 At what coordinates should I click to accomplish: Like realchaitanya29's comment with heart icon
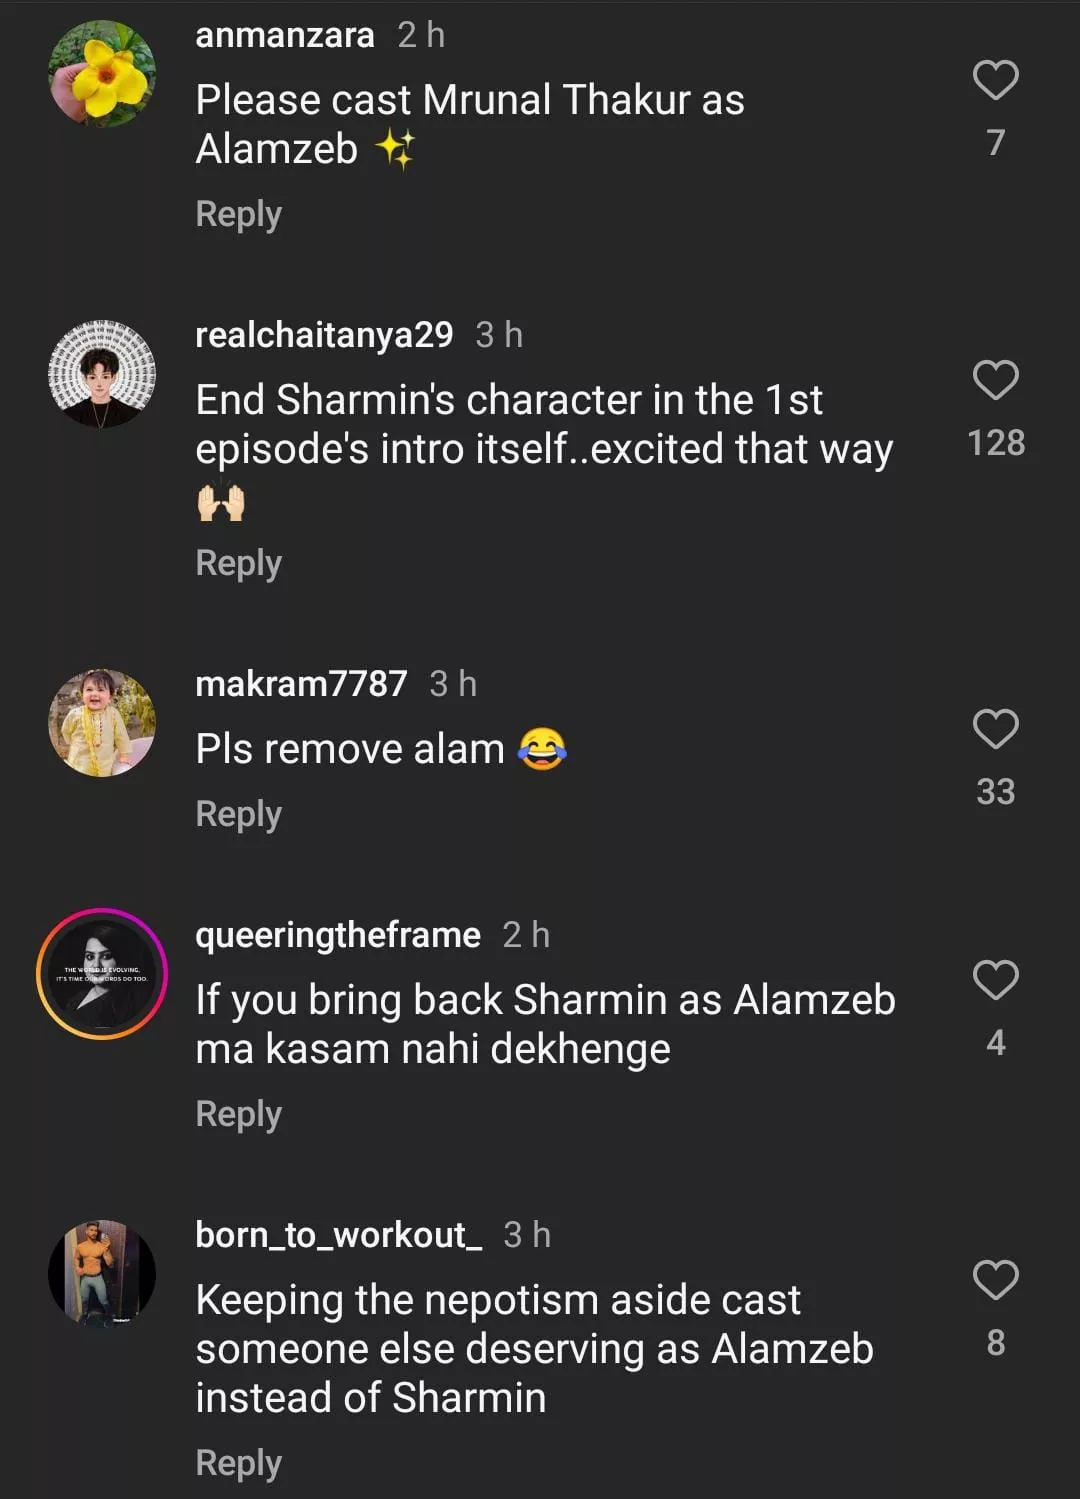tap(995, 381)
